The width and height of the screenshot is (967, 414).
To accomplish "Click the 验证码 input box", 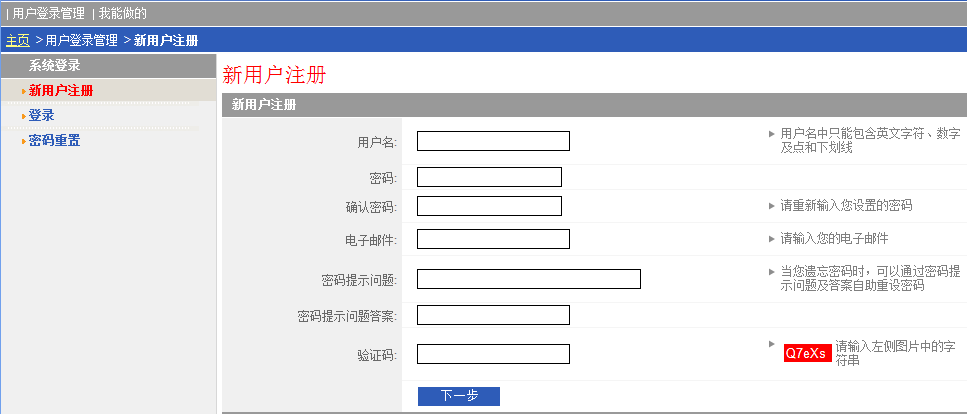I will (x=493, y=354).
